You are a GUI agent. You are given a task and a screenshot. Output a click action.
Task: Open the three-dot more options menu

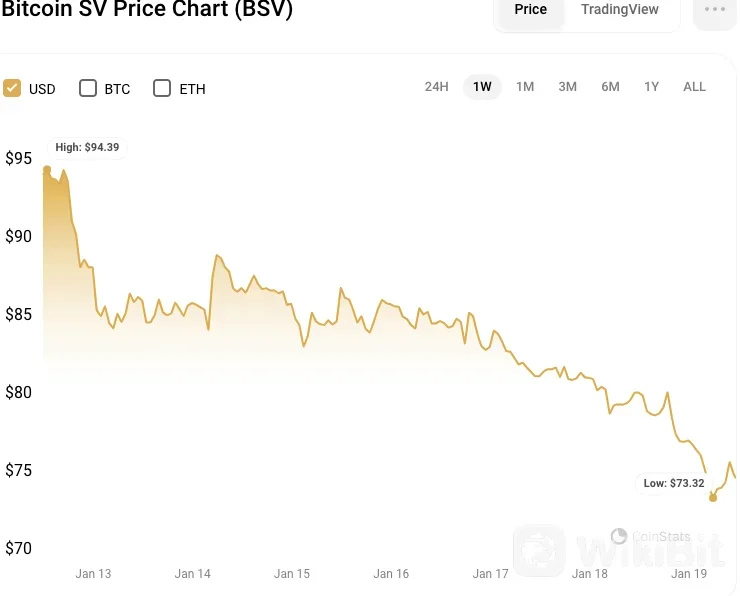[714, 10]
